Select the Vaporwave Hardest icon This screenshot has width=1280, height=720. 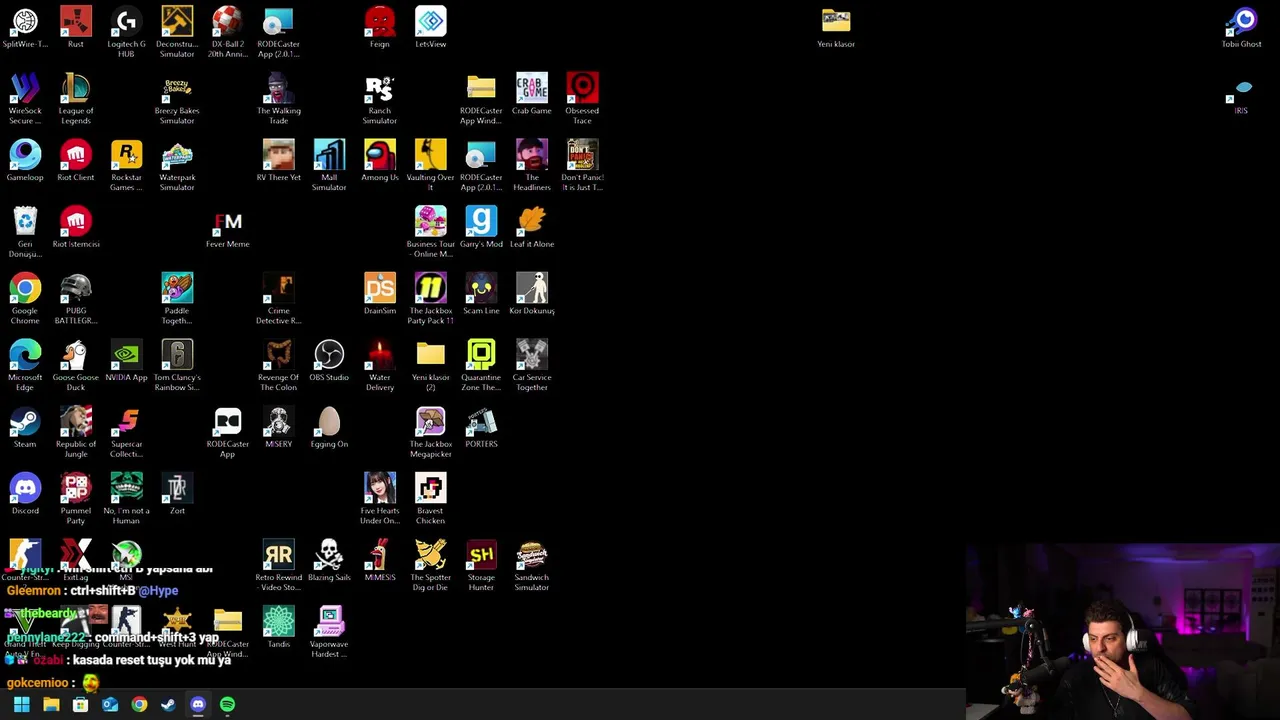click(329, 631)
